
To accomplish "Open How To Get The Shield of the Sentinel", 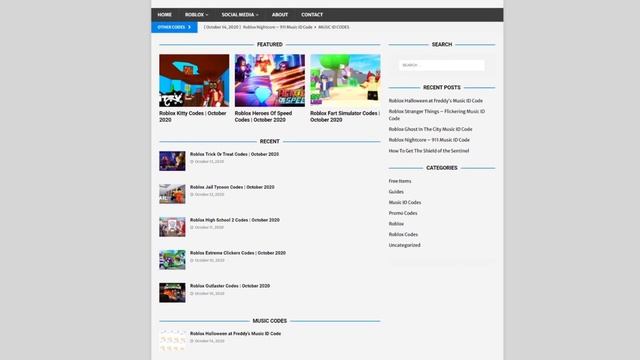I will point(429,151).
